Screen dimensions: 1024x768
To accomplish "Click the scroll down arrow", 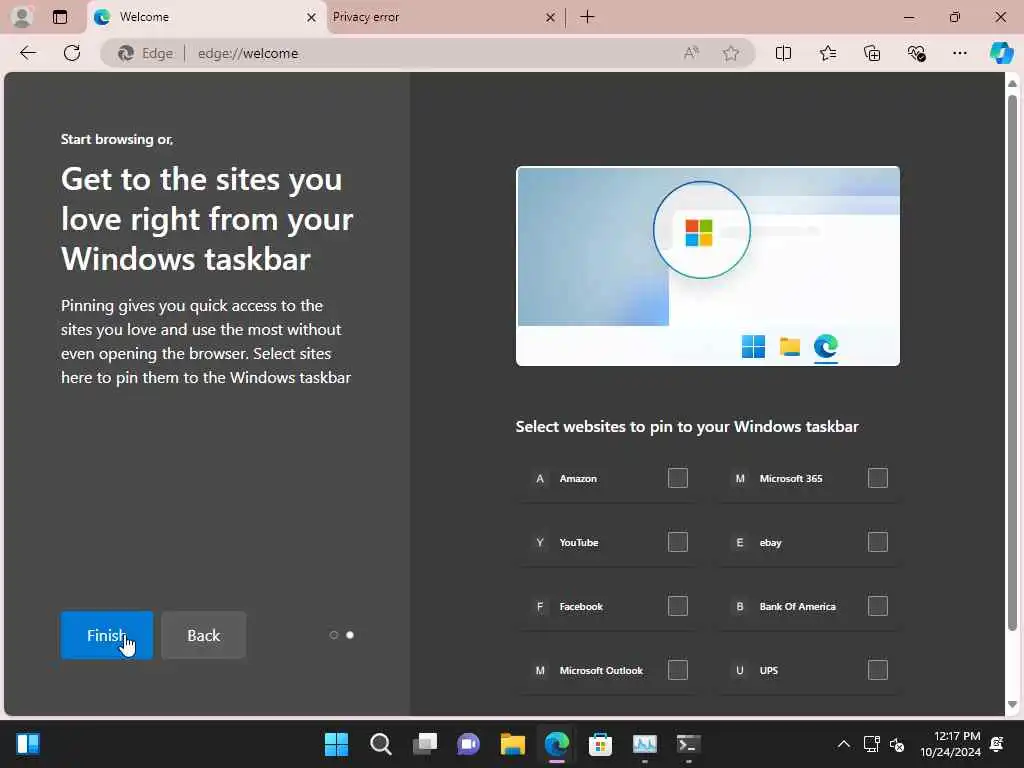I will pyautogui.click(x=1012, y=705).
